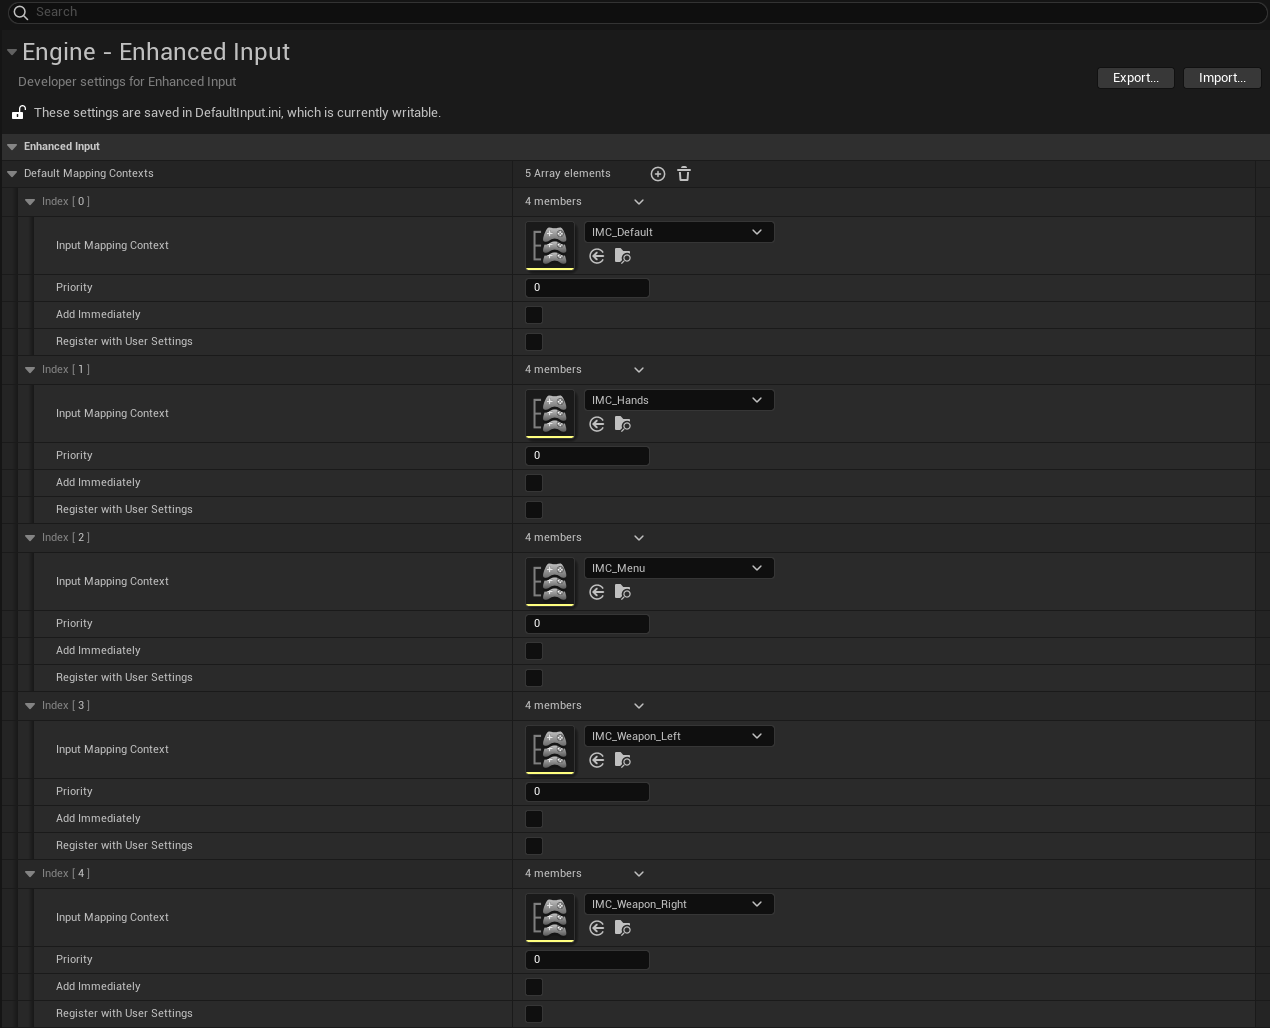
Task: Click the IMC_Weapon_Right asset thumbnail
Action: 550,918
